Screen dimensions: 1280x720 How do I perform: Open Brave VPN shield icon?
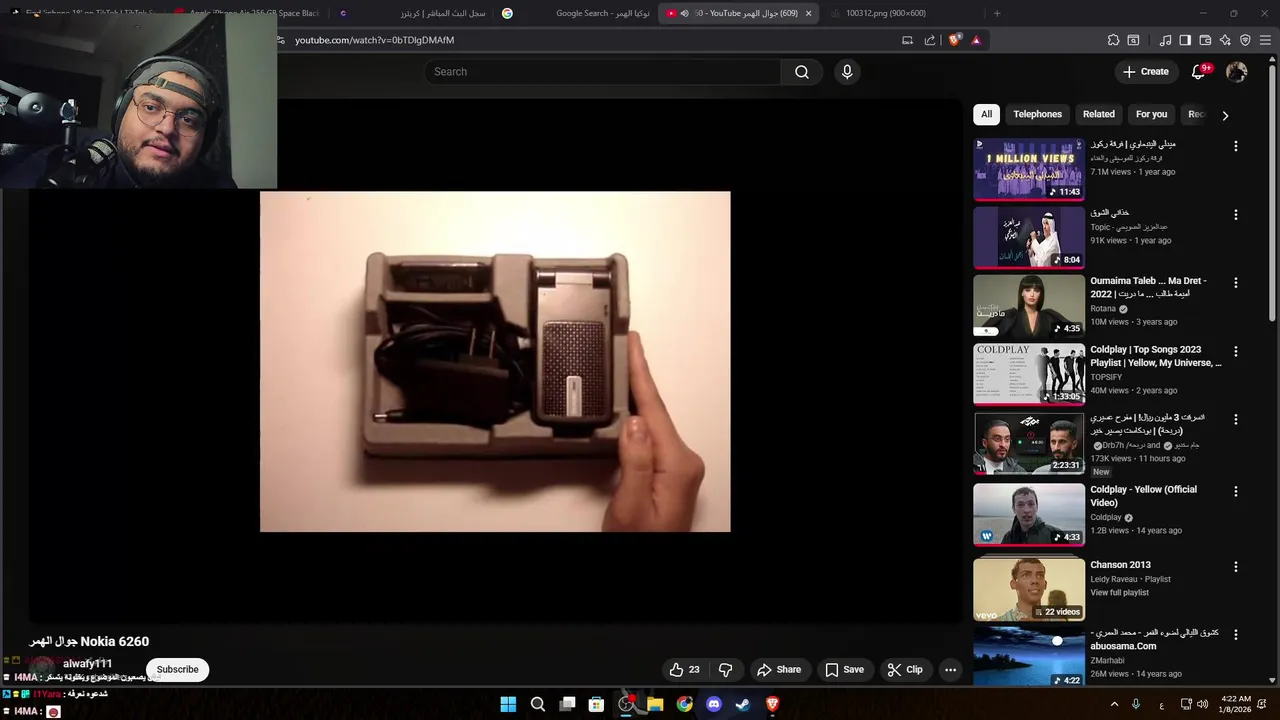click(1245, 40)
